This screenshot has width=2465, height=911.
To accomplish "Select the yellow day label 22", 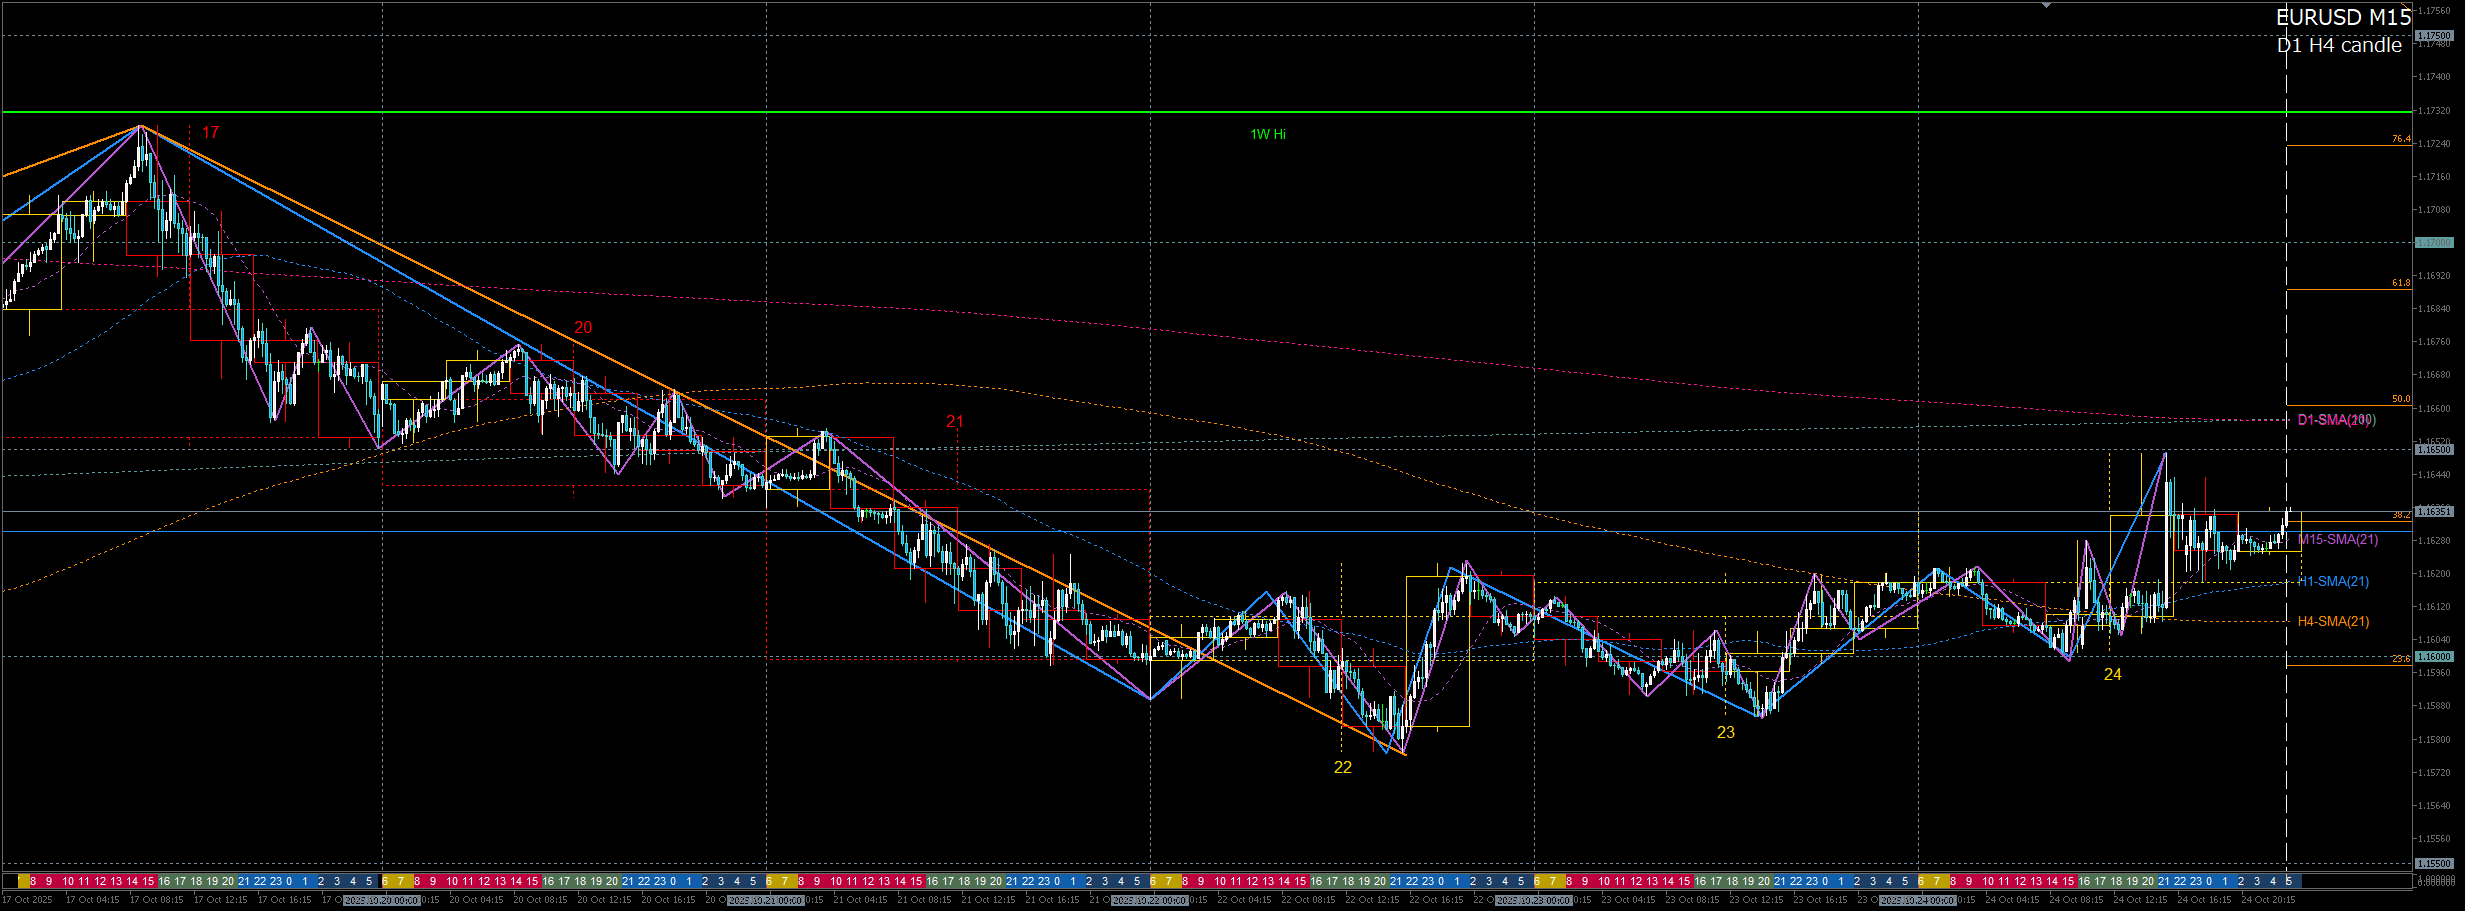I will pos(1342,767).
